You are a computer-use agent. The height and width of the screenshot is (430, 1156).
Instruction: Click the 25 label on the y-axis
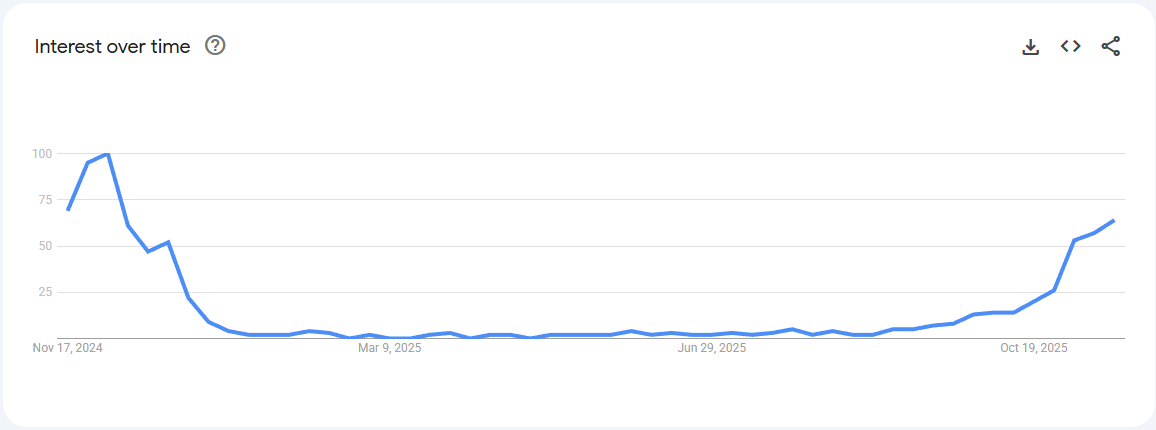coord(44,292)
